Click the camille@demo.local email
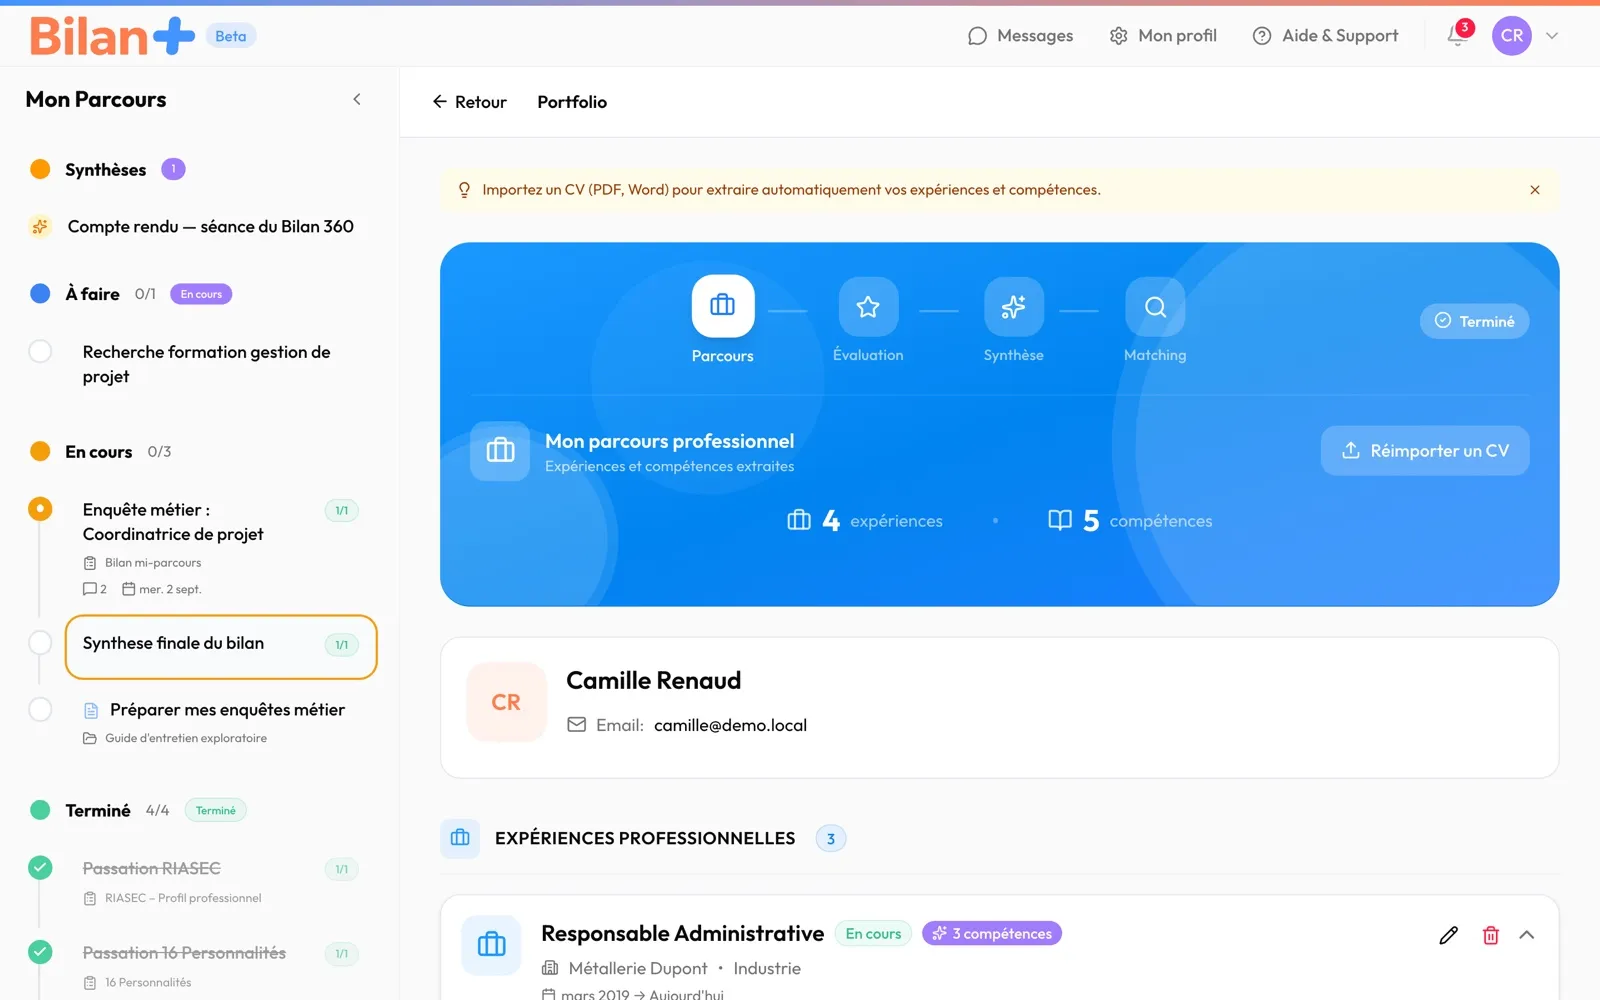 (730, 725)
